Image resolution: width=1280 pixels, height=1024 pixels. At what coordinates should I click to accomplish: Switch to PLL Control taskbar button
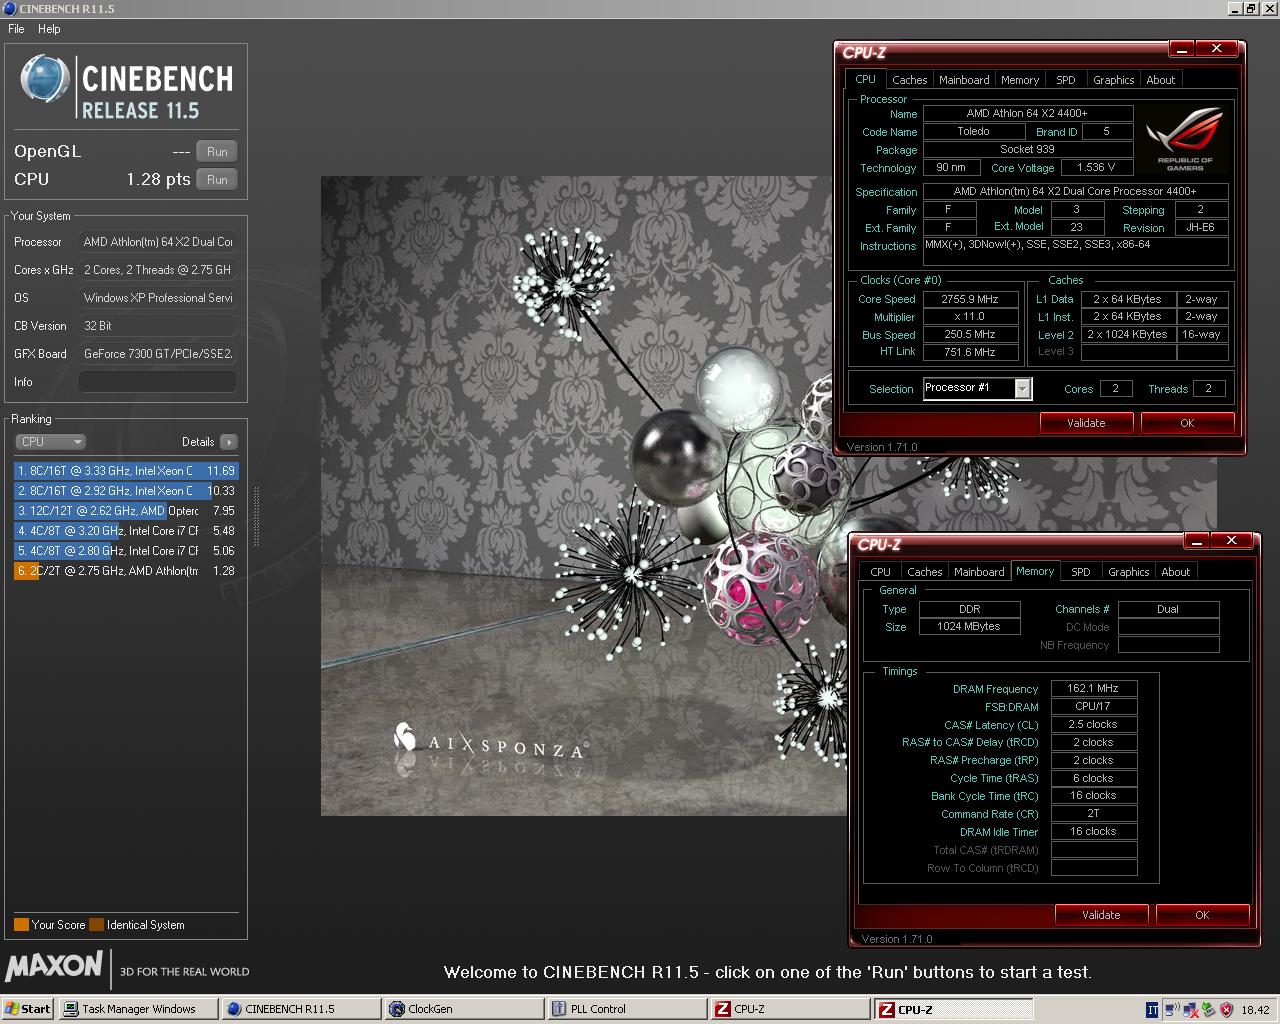tap(628, 1009)
